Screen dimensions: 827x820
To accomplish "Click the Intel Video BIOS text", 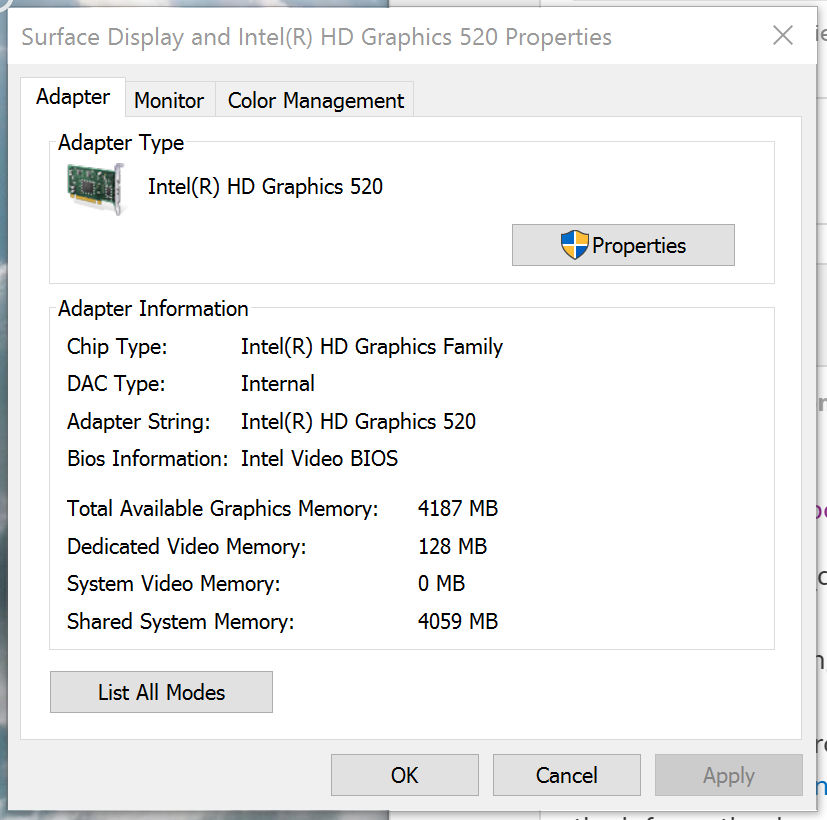I will (319, 459).
